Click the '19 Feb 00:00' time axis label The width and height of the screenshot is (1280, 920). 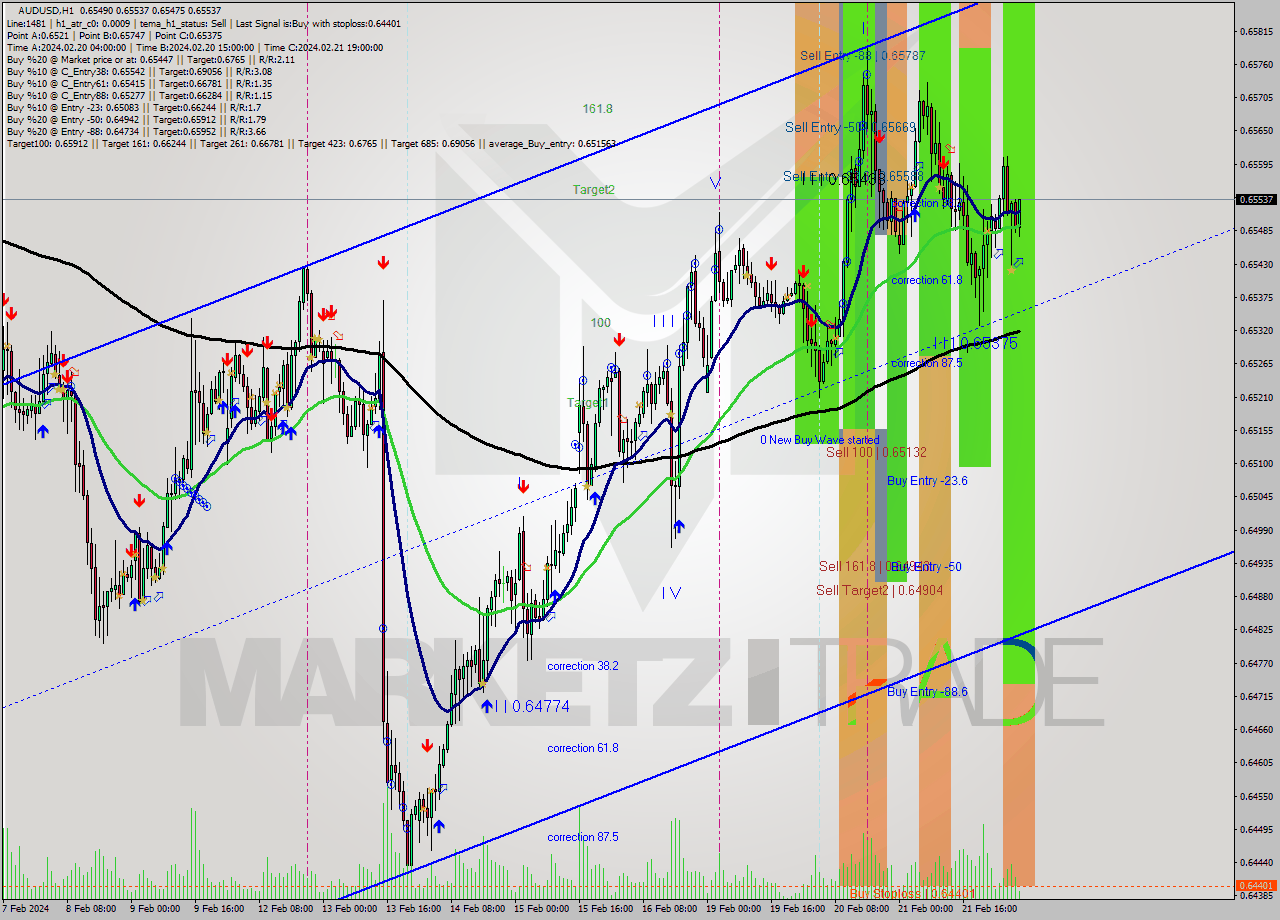pyautogui.click(x=733, y=909)
